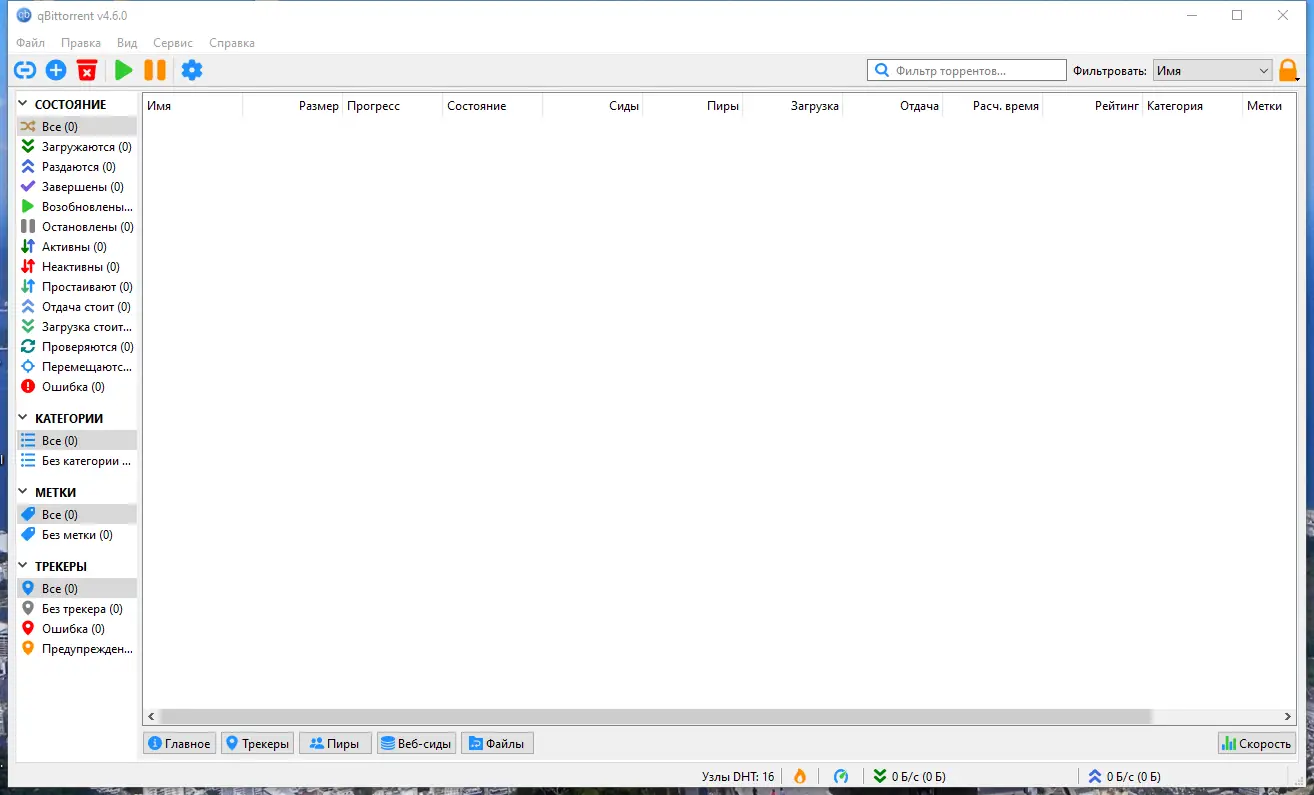The height and width of the screenshot is (795, 1314).
Task: Click the green resume play icon
Action: pyautogui.click(x=123, y=70)
